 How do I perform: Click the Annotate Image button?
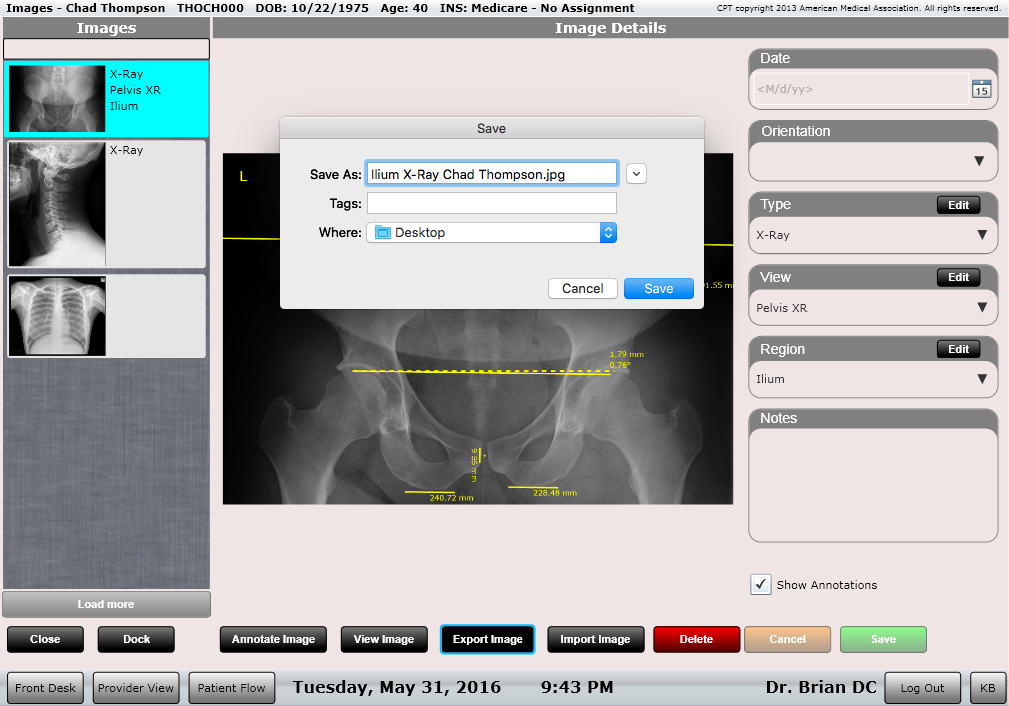coord(273,639)
